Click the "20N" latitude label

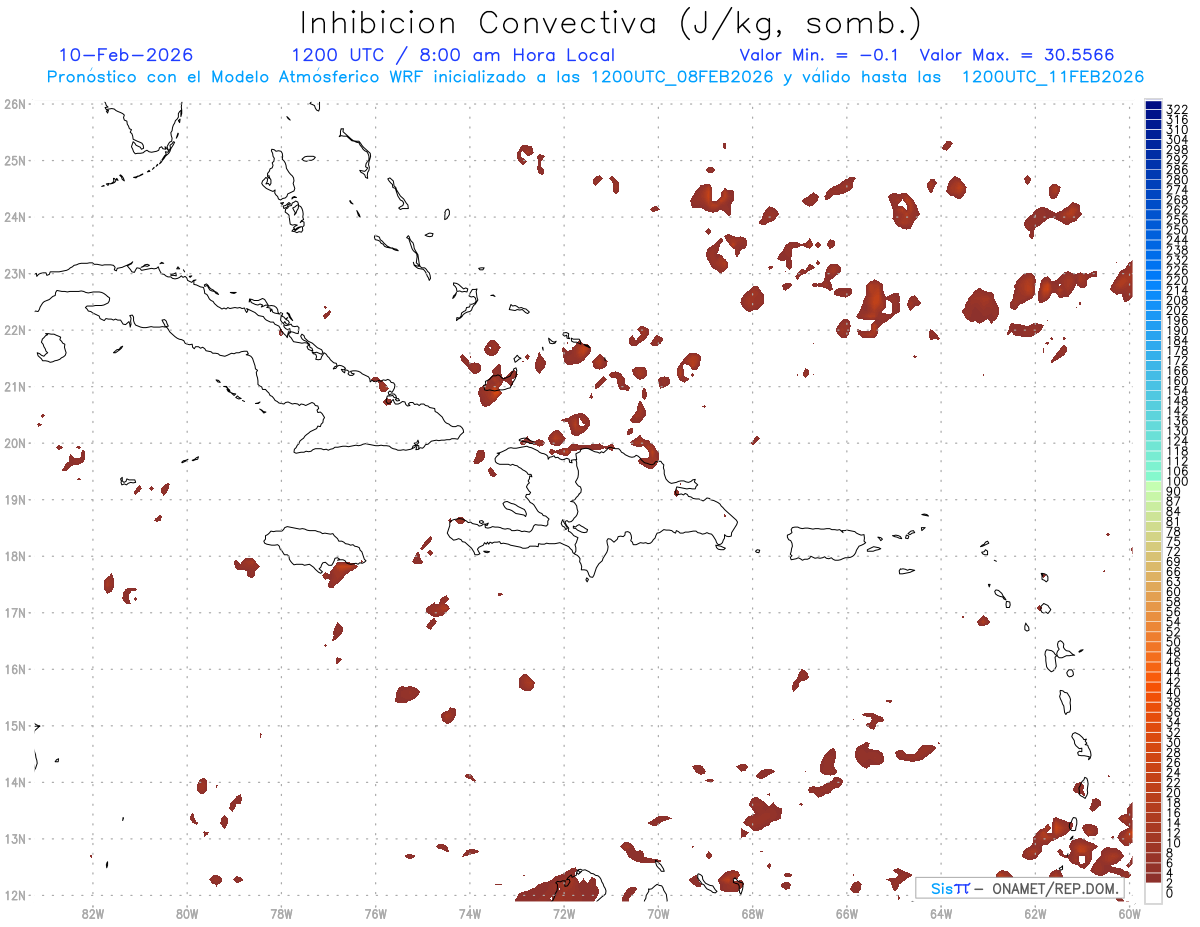14,443
